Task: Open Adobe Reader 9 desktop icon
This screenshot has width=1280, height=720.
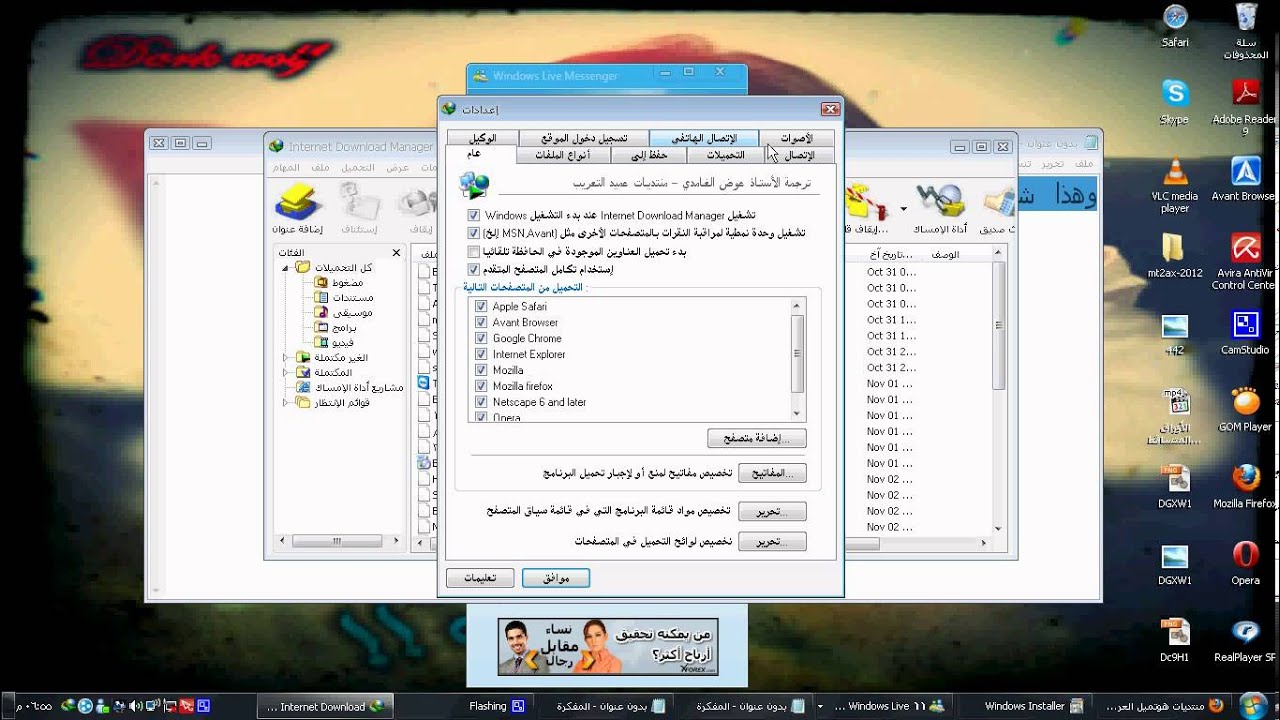Action: point(1245,107)
